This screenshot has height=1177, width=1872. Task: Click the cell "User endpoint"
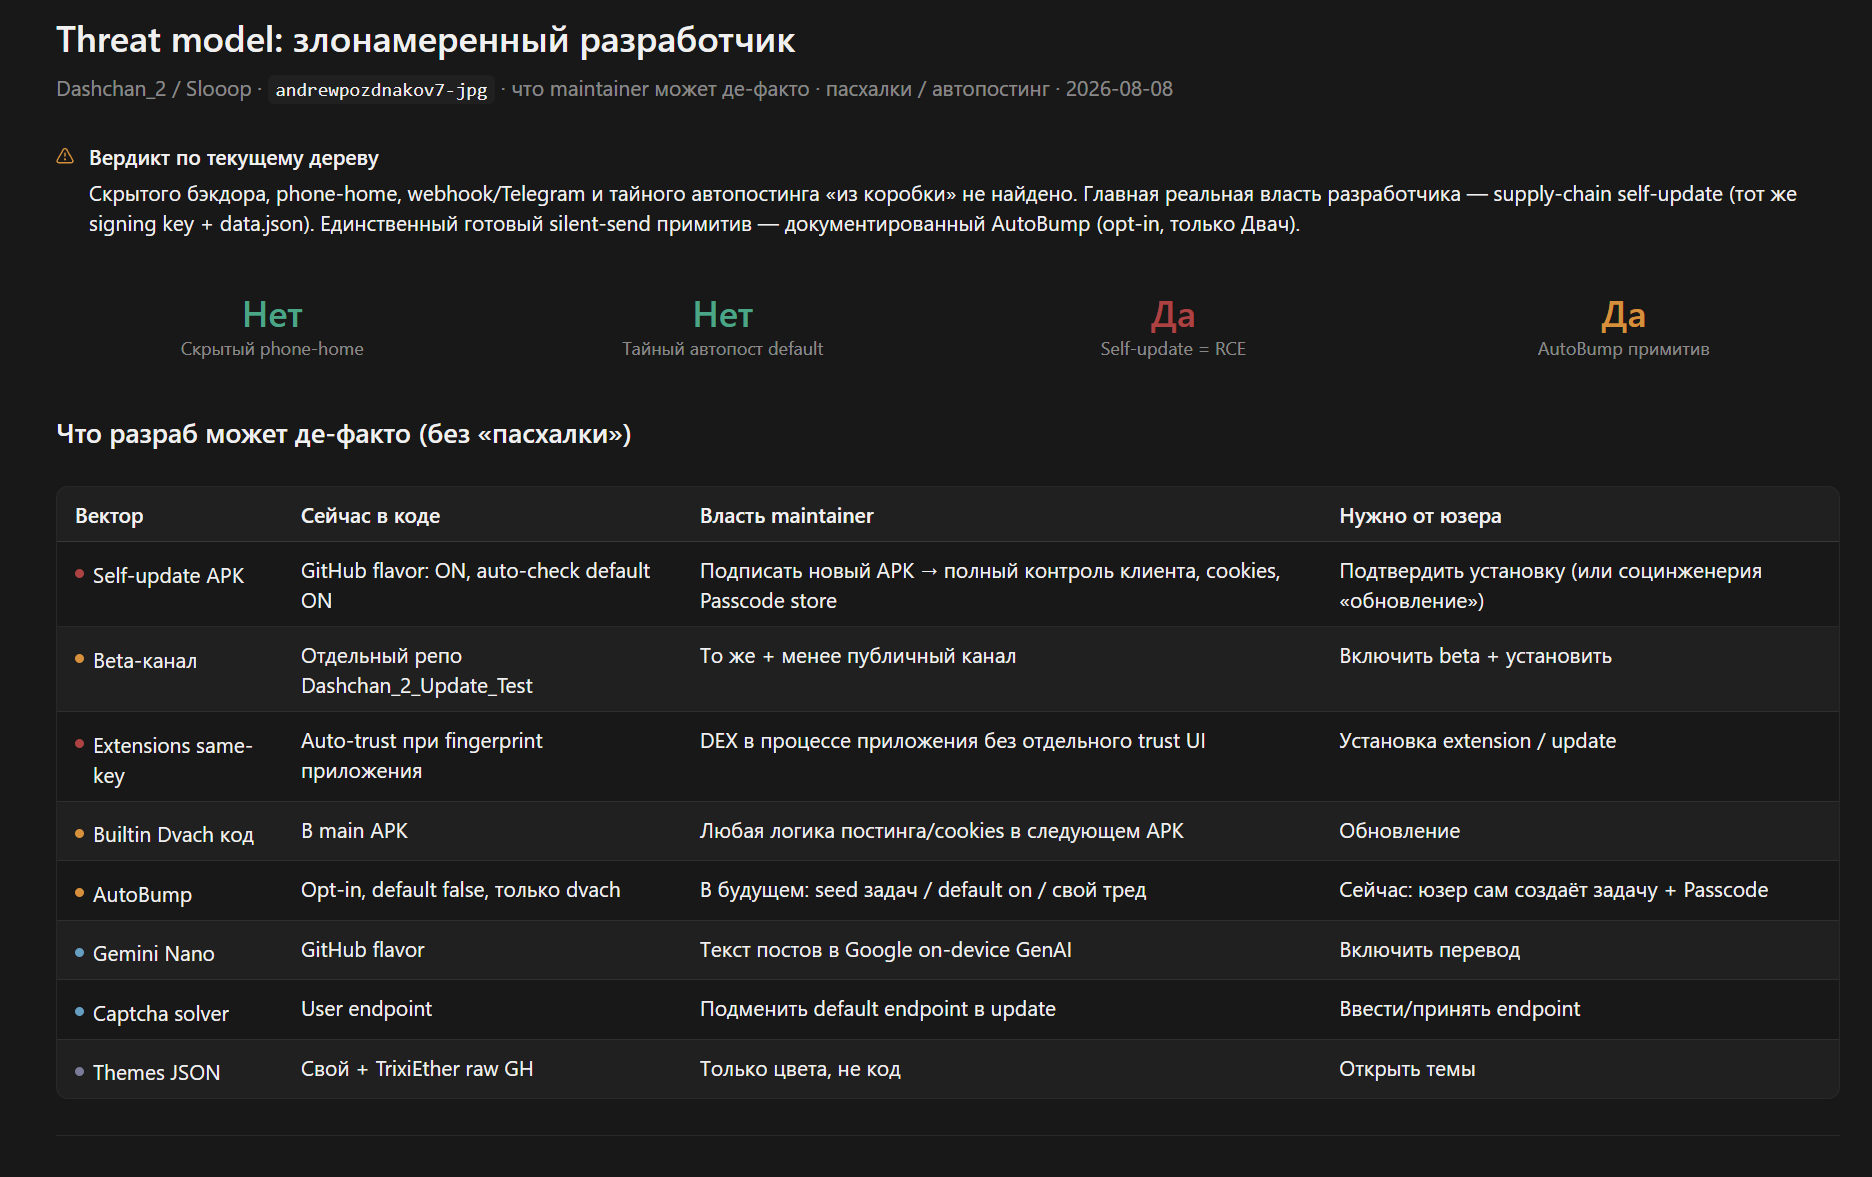(367, 1009)
